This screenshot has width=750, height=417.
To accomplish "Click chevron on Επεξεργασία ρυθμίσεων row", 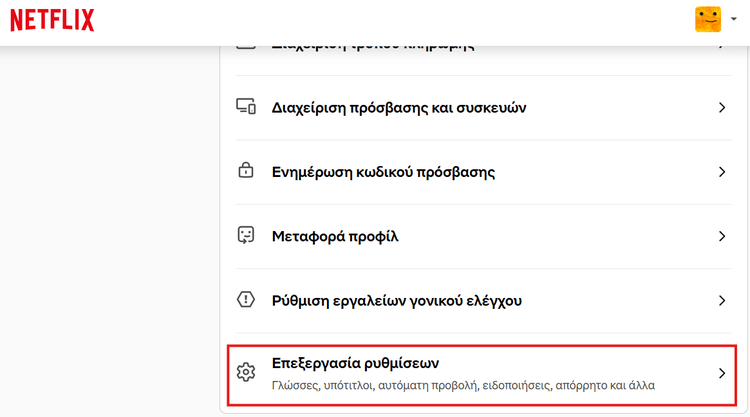I will click(x=721, y=373).
